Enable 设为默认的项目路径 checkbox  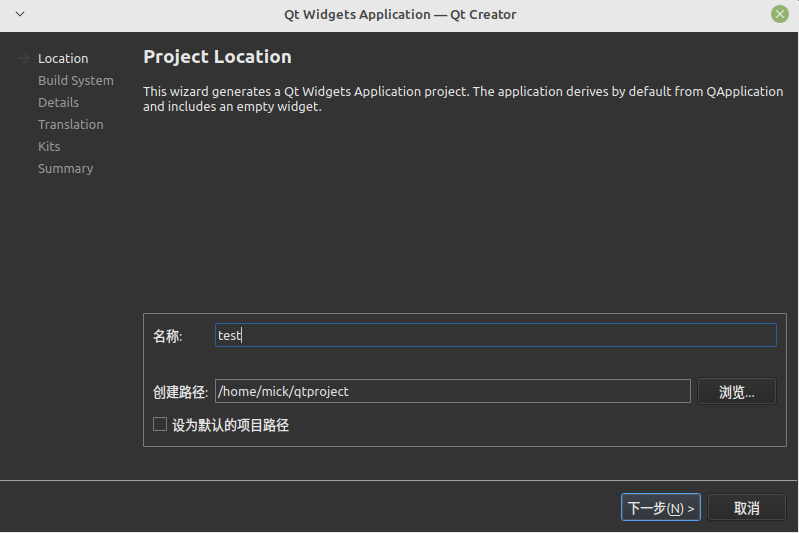pos(160,424)
